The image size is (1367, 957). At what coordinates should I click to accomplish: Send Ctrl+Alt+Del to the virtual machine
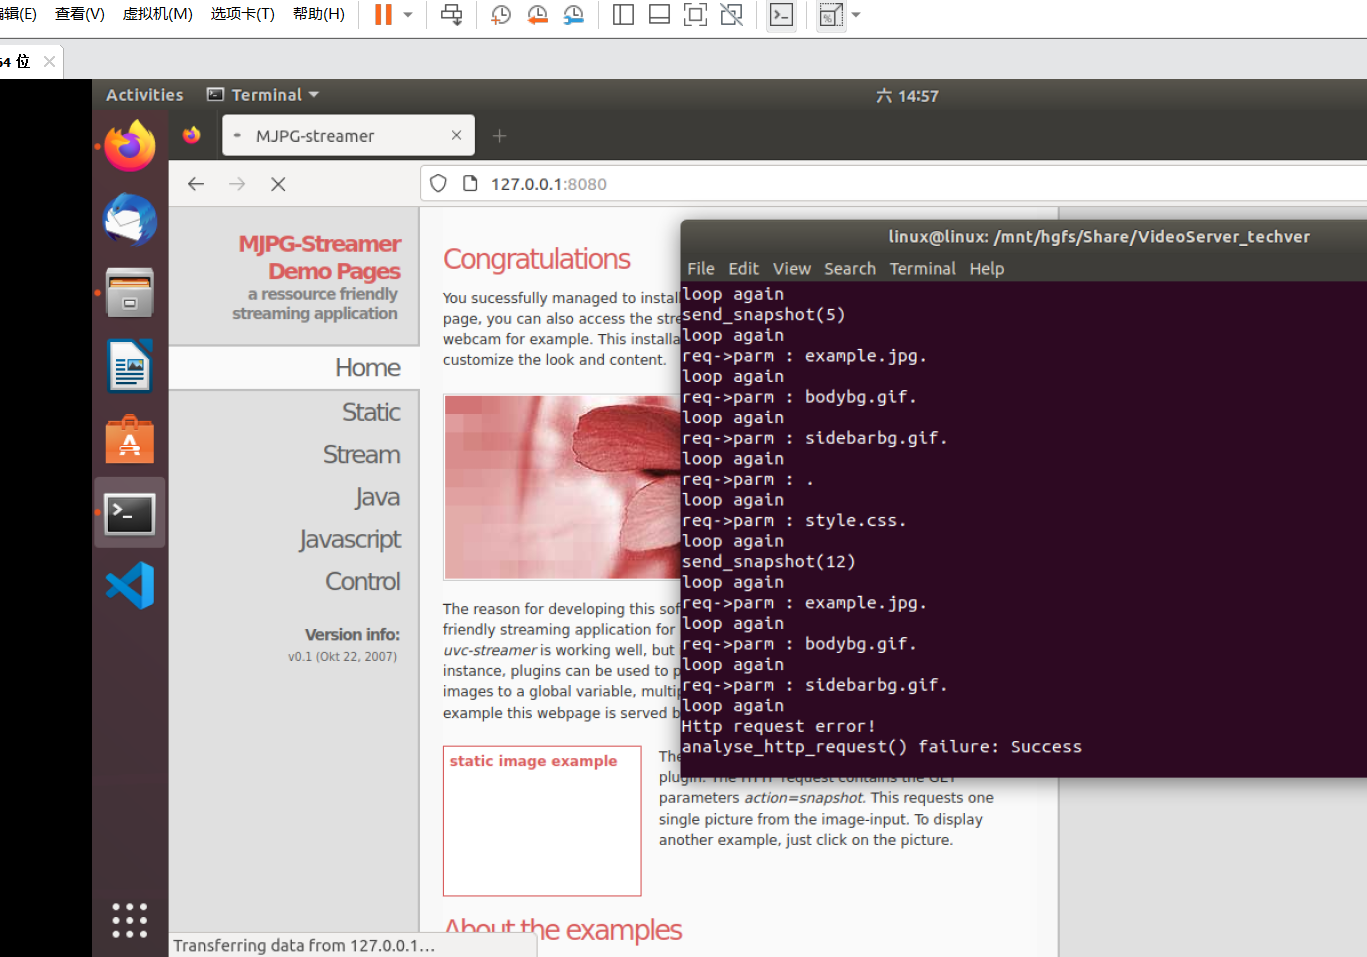pos(452,15)
